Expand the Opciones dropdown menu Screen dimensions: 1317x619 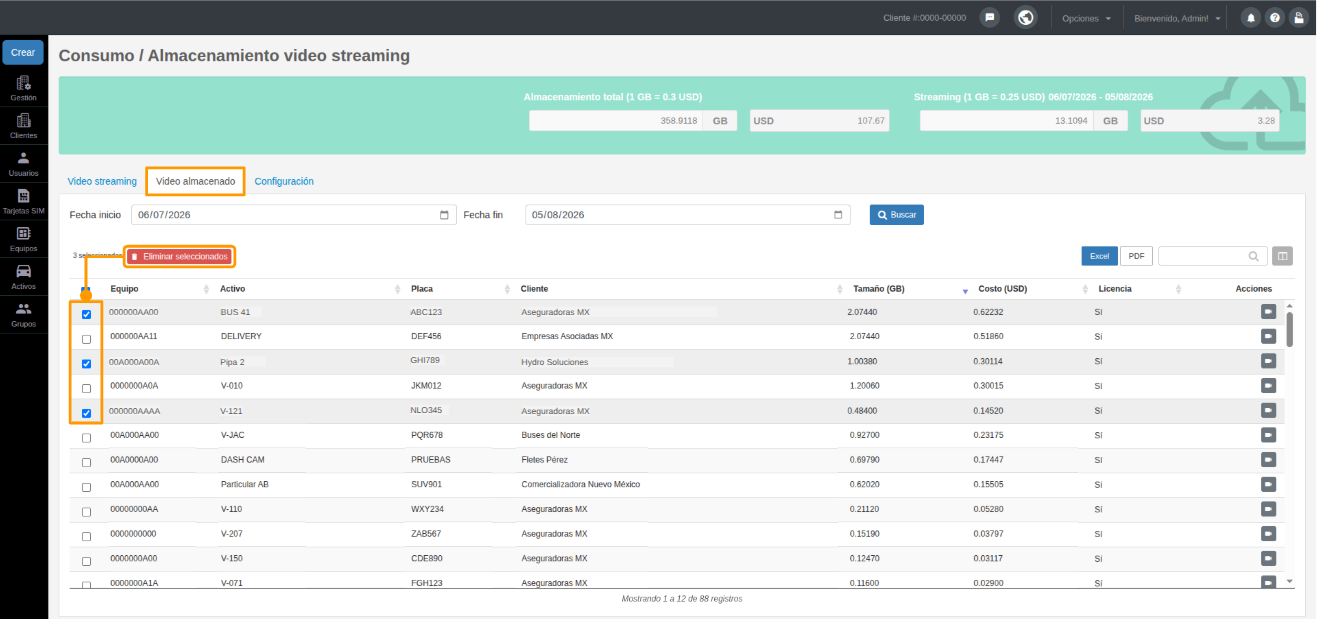[1086, 18]
